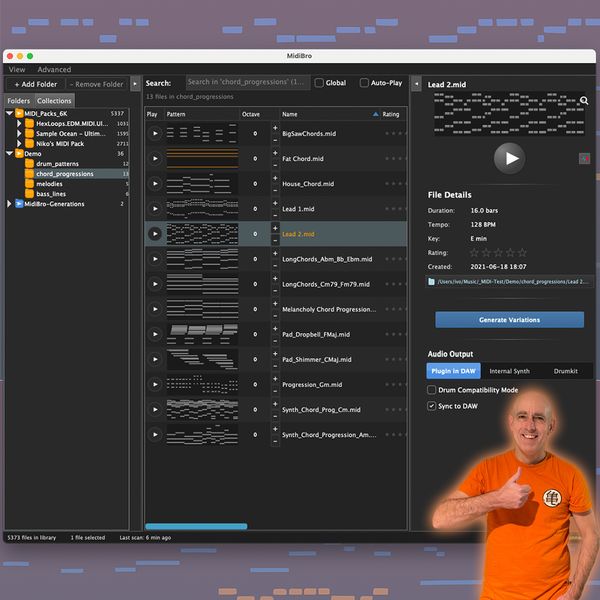
Task: Play Melancholy Chord Progression preview
Action: coord(155,309)
